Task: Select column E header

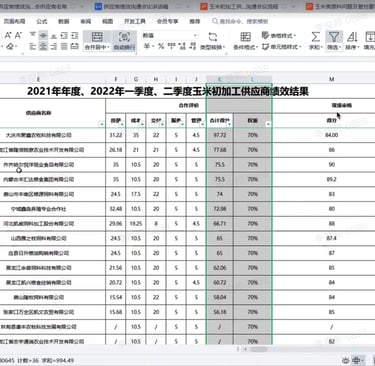Action: click(x=38, y=79)
